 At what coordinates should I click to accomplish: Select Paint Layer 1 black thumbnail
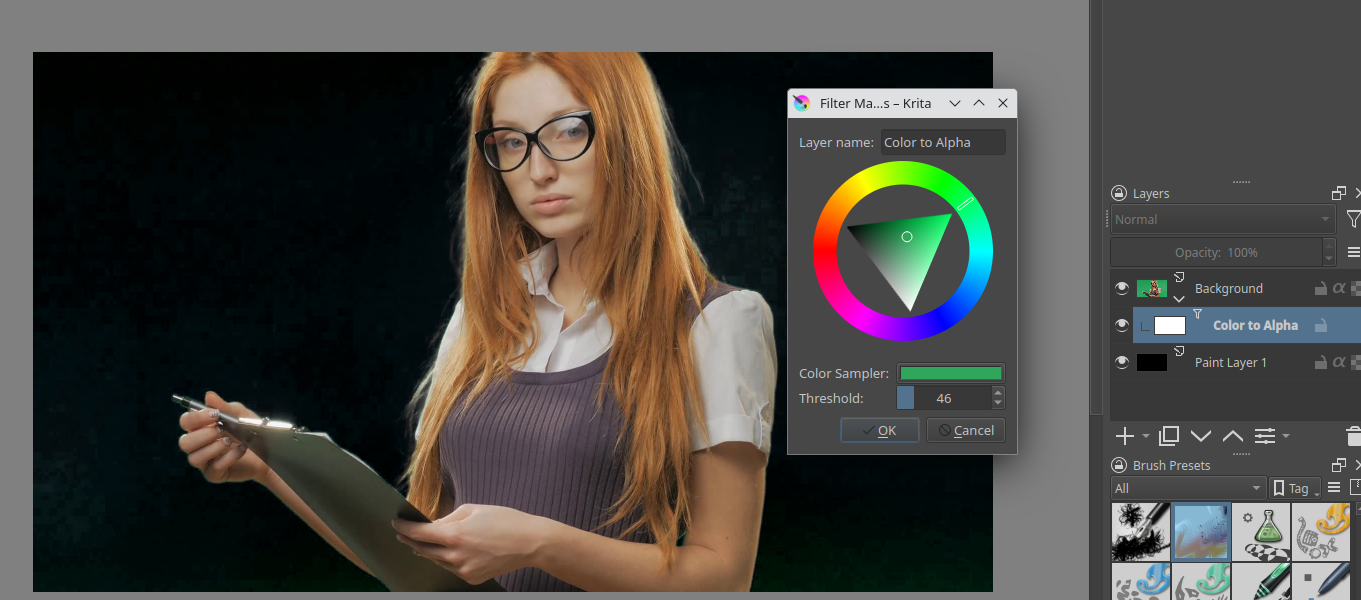1152,362
